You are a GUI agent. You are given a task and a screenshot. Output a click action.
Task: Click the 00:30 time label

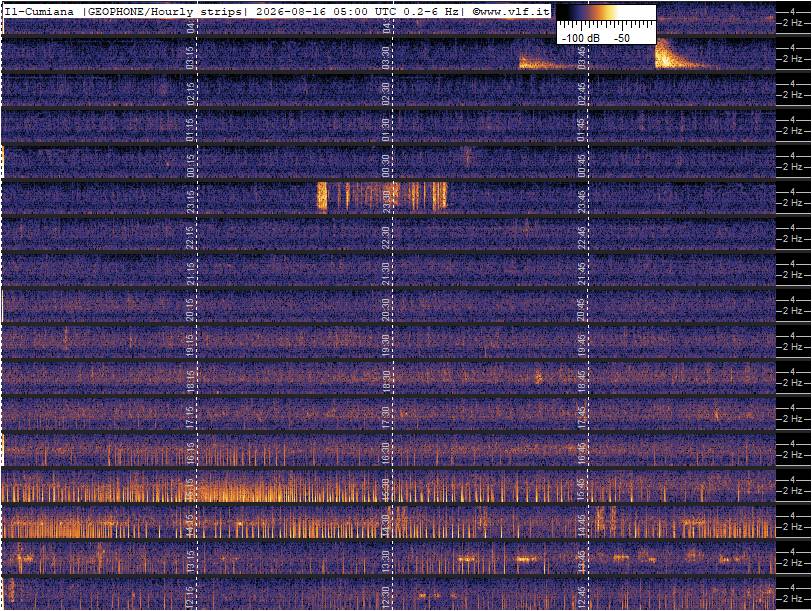pyautogui.click(x=386, y=166)
